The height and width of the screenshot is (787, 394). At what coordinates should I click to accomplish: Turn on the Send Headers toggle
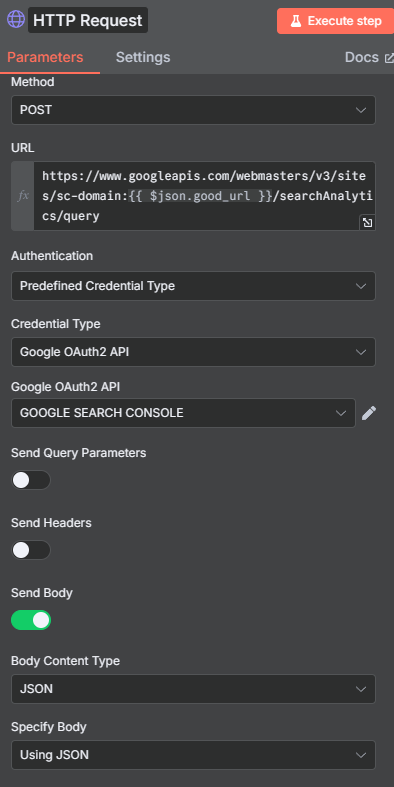click(x=31, y=550)
